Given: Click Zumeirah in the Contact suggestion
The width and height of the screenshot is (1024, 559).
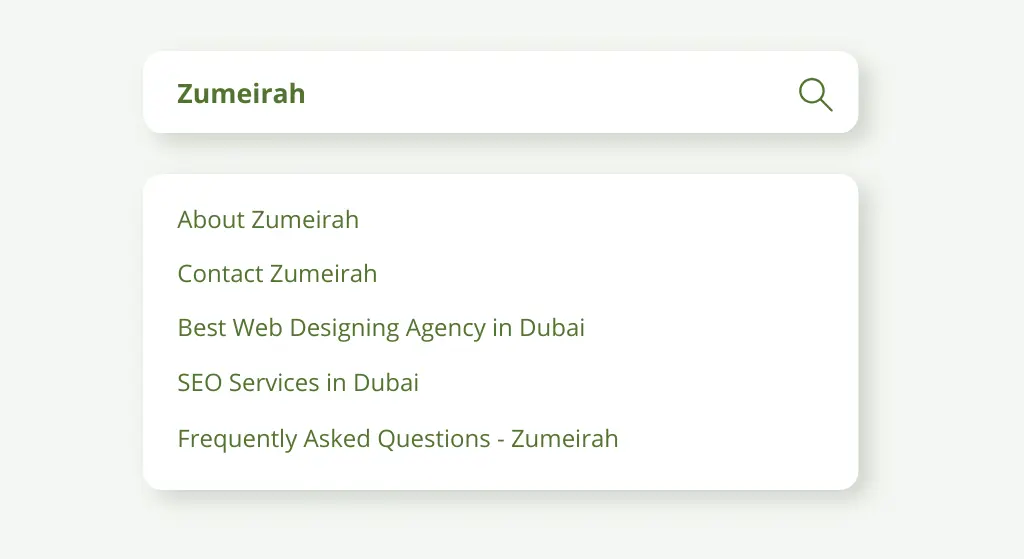Looking at the screenshot, I should pyautogui.click(x=323, y=273).
